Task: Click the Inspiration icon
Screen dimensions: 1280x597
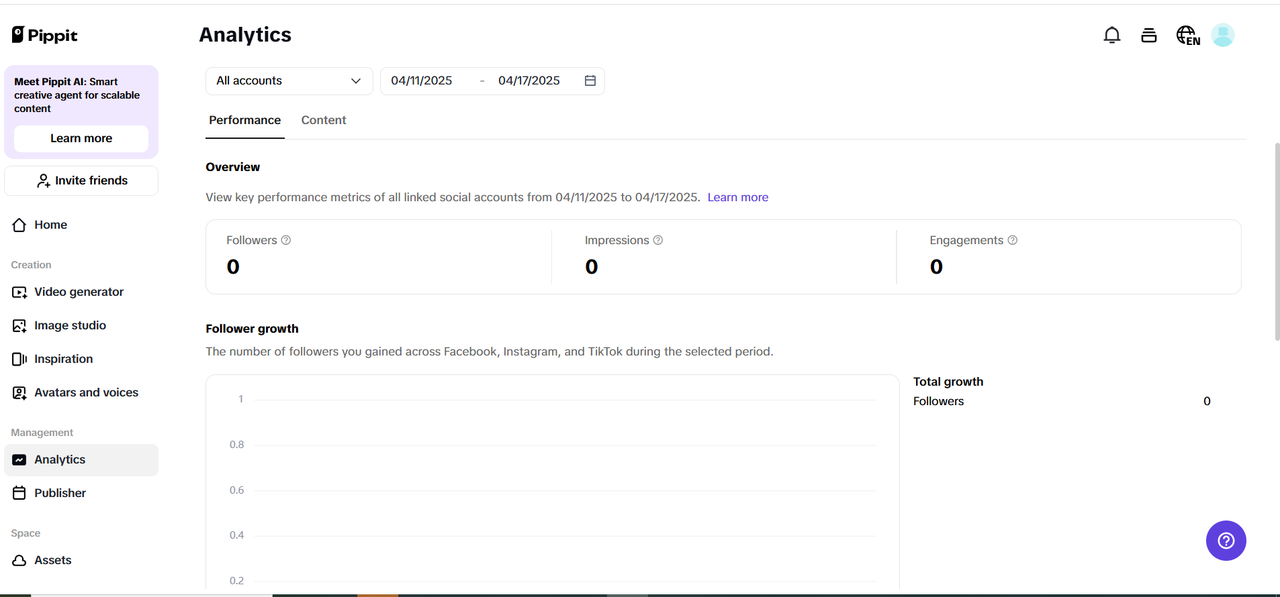Action: click(x=19, y=359)
